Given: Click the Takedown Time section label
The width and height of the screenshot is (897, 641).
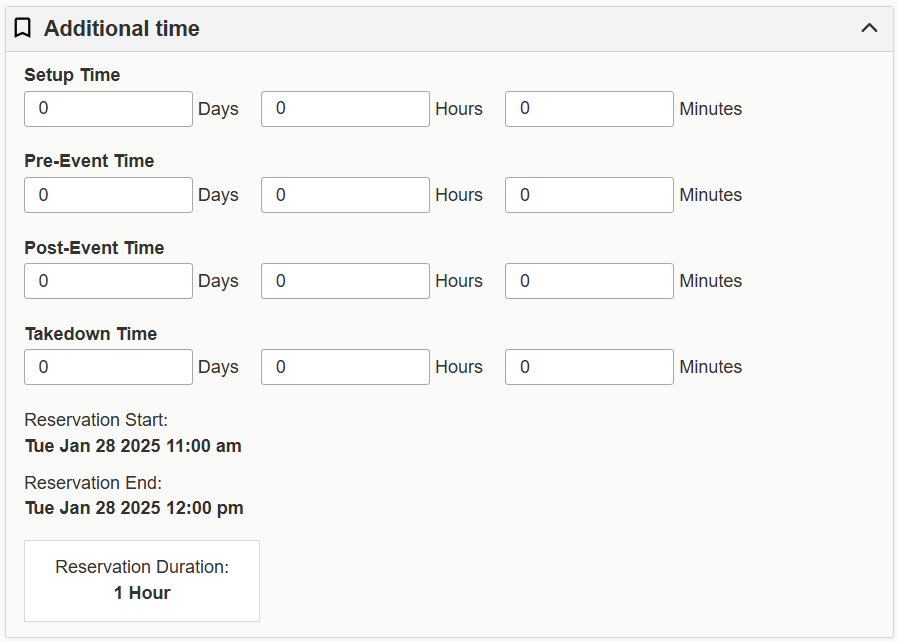Looking at the screenshot, I should [91, 334].
